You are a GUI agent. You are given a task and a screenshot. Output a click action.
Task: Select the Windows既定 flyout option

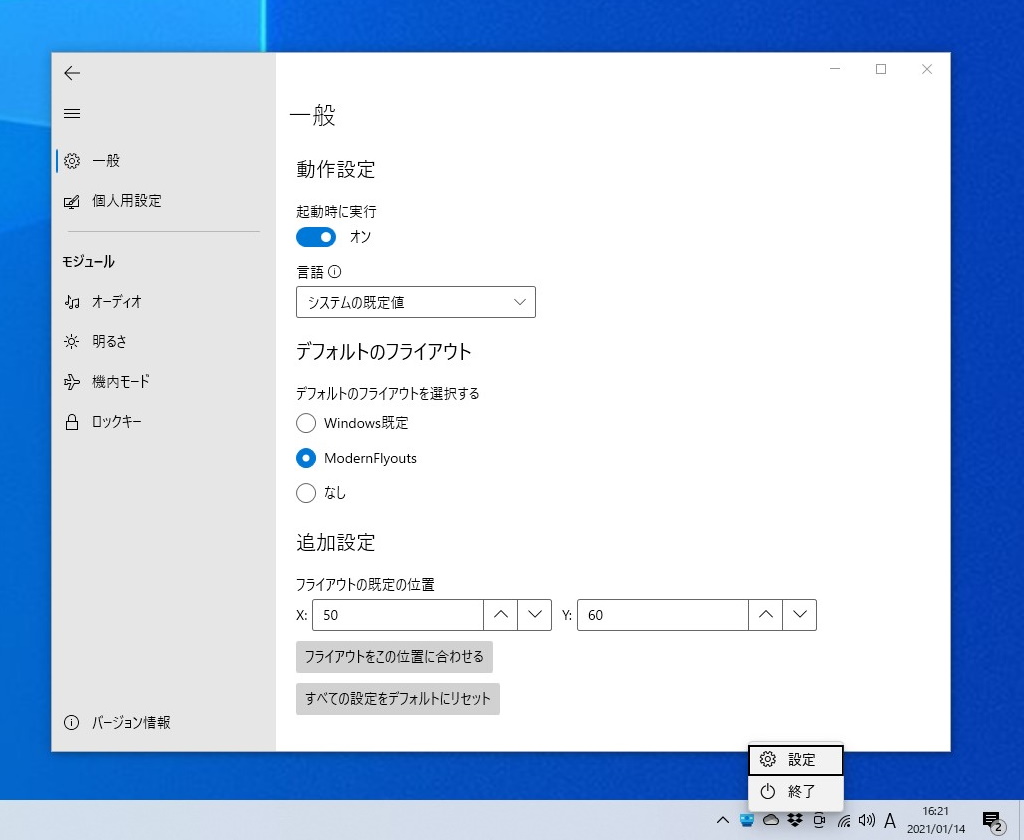click(x=306, y=423)
